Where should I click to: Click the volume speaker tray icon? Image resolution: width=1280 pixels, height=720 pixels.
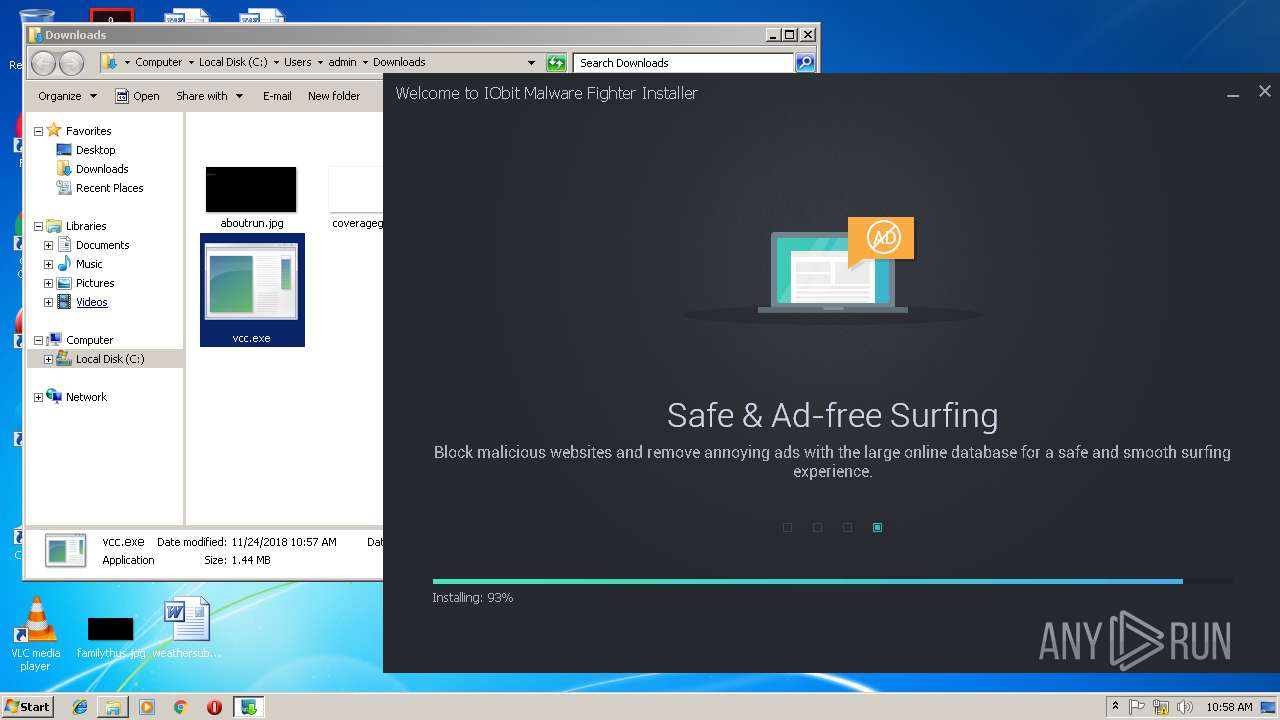[1185, 707]
